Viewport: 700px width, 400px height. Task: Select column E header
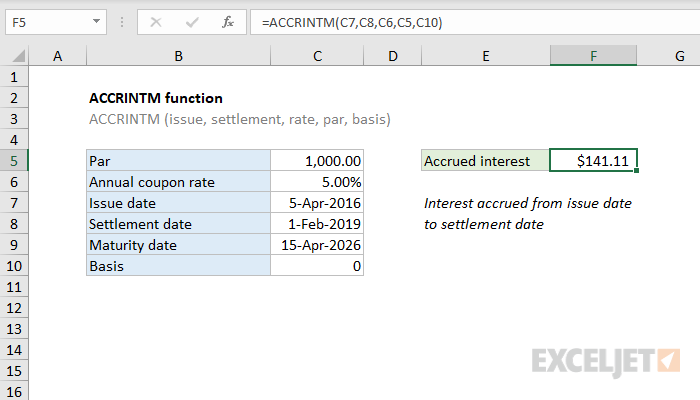pyautogui.click(x=486, y=56)
